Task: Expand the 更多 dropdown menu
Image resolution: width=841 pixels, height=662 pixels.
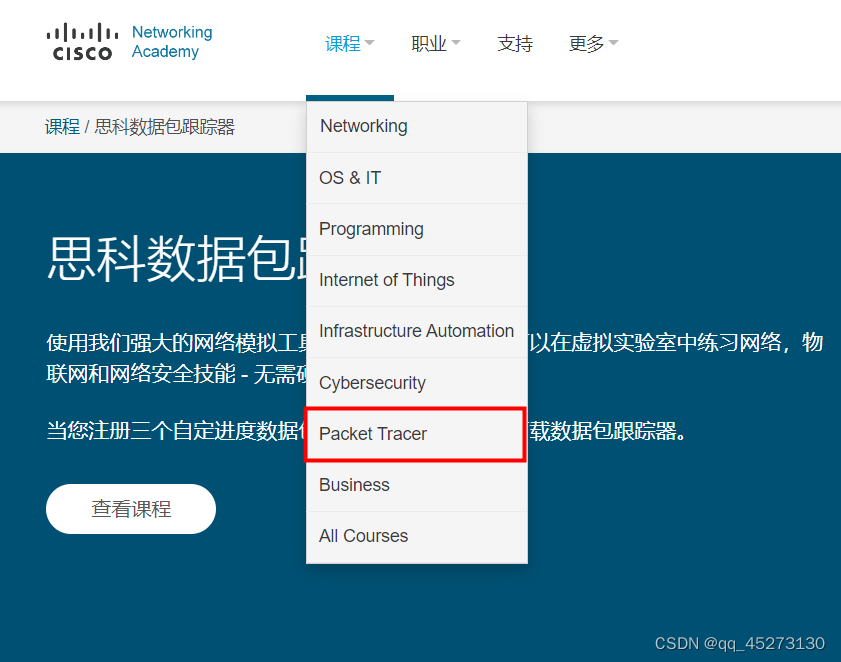Action: tap(593, 43)
